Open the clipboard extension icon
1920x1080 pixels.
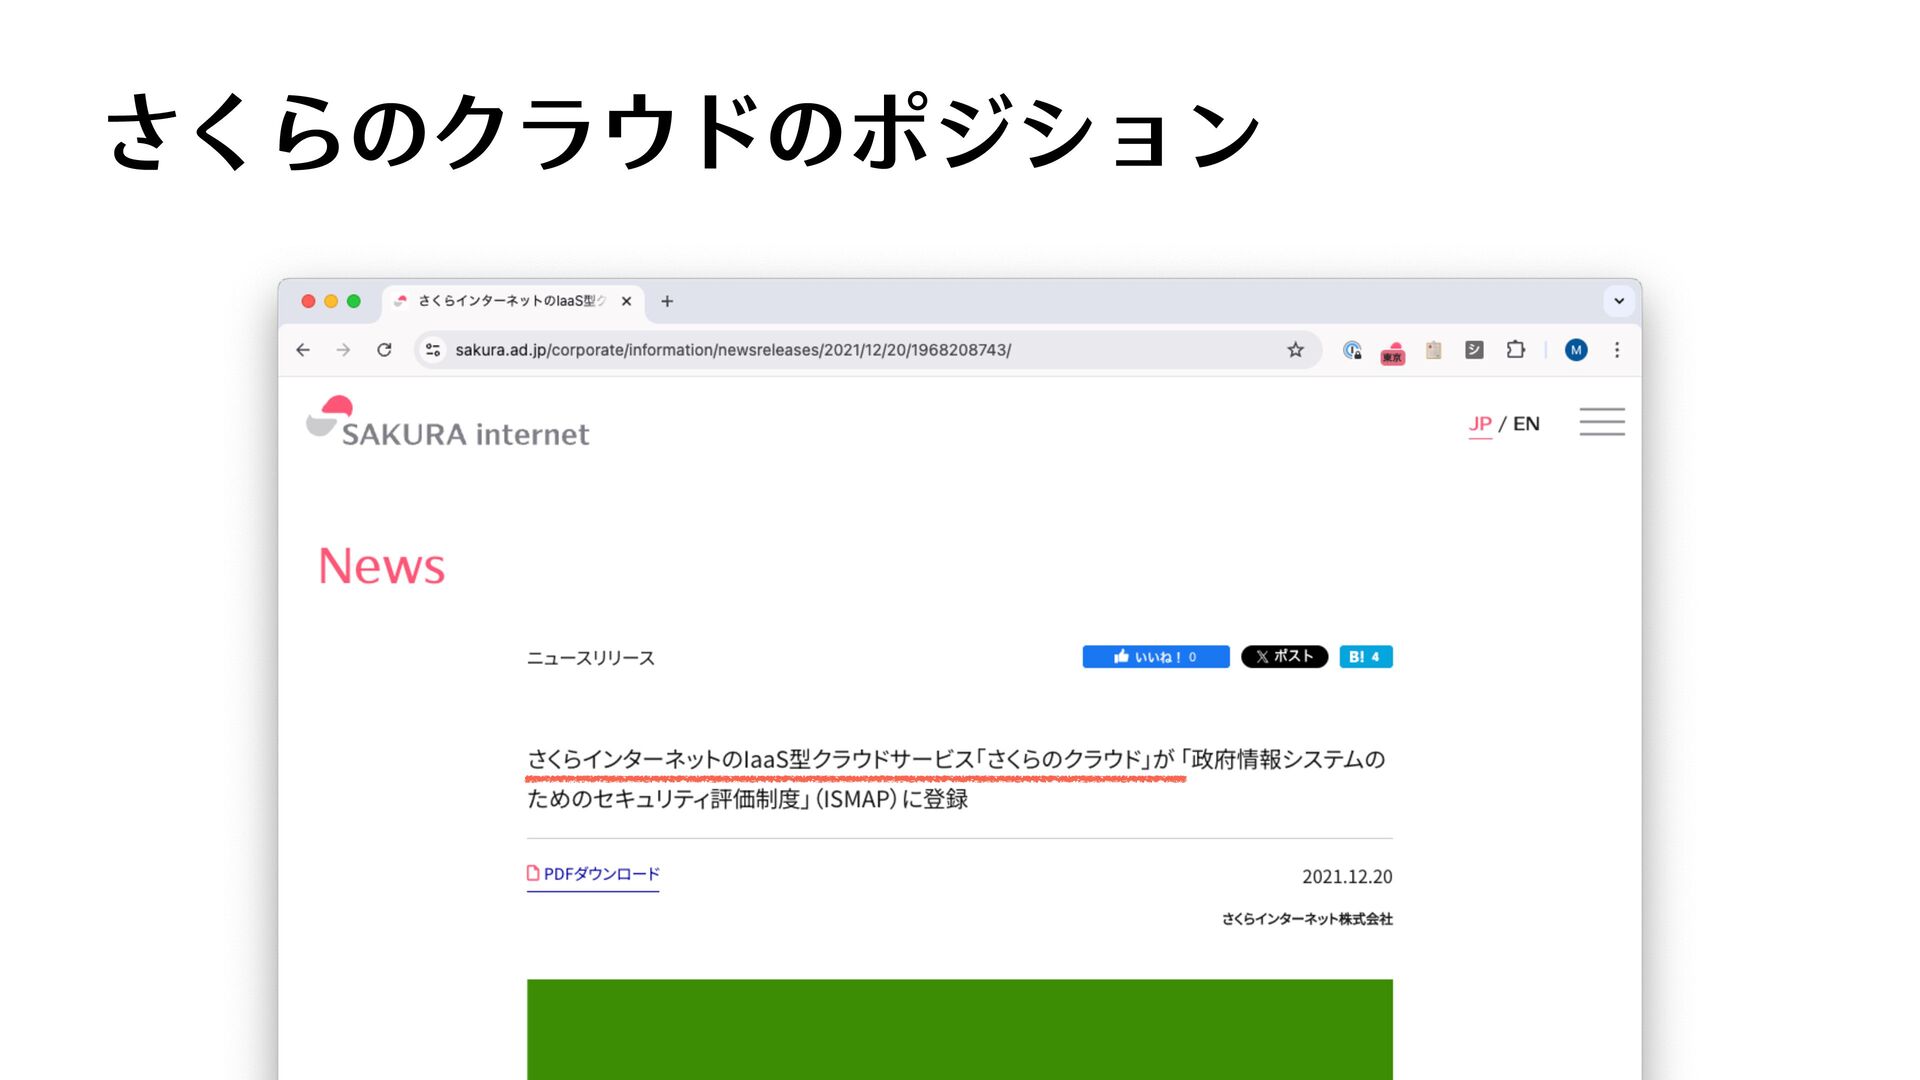pyautogui.click(x=1433, y=350)
